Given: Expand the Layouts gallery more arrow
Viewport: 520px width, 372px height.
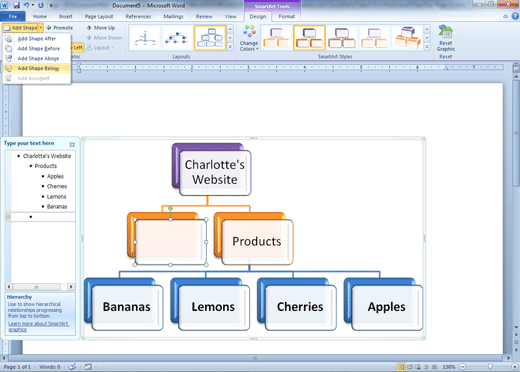Looking at the screenshot, I should [230, 47].
